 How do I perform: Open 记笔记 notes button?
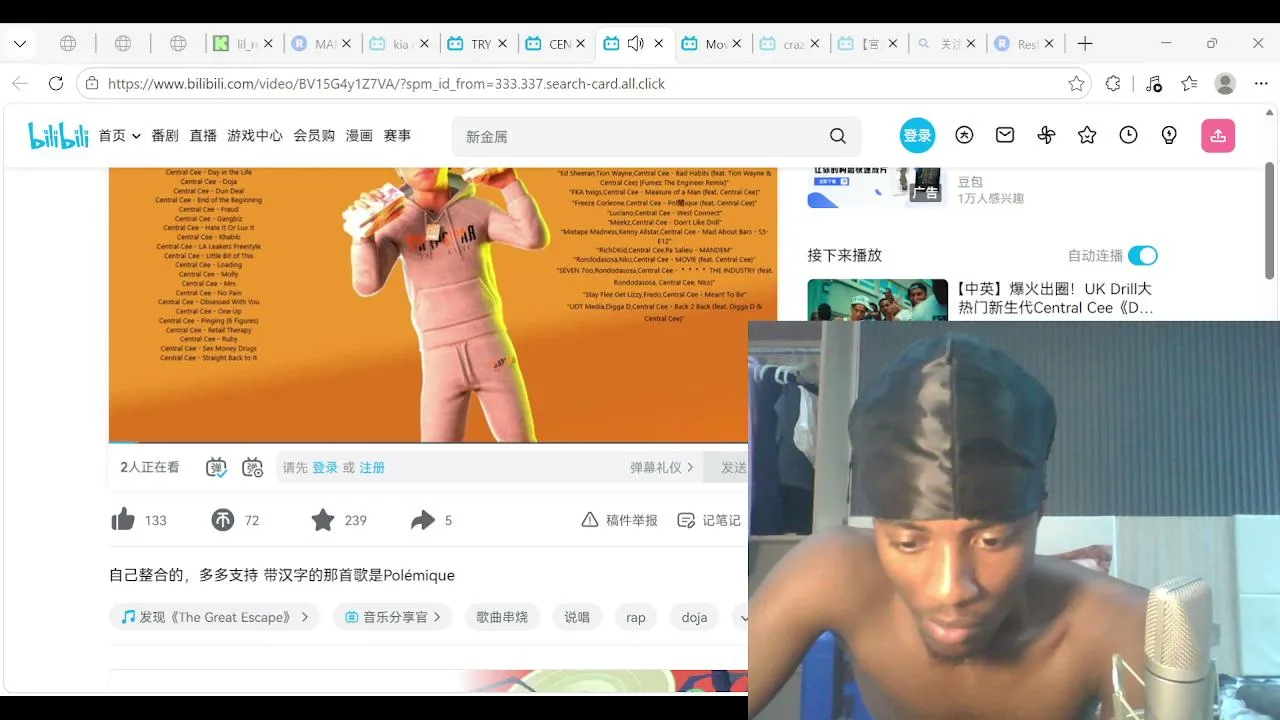tap(709, 520)
